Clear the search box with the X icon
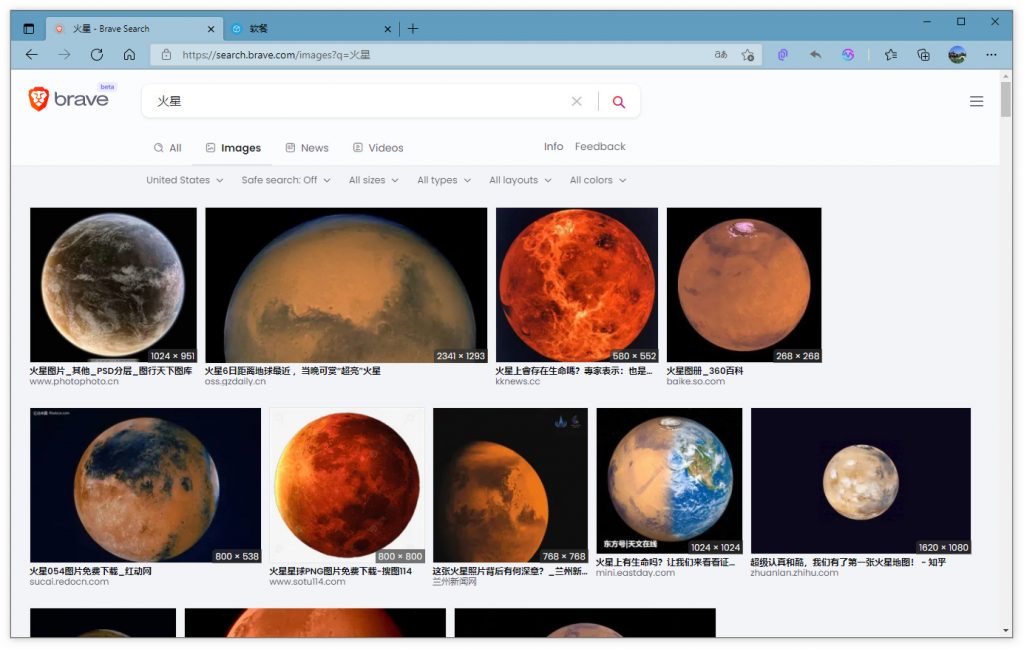This screenshot has width=1024, height=649. pyautogui.click(x=576, y=101)
